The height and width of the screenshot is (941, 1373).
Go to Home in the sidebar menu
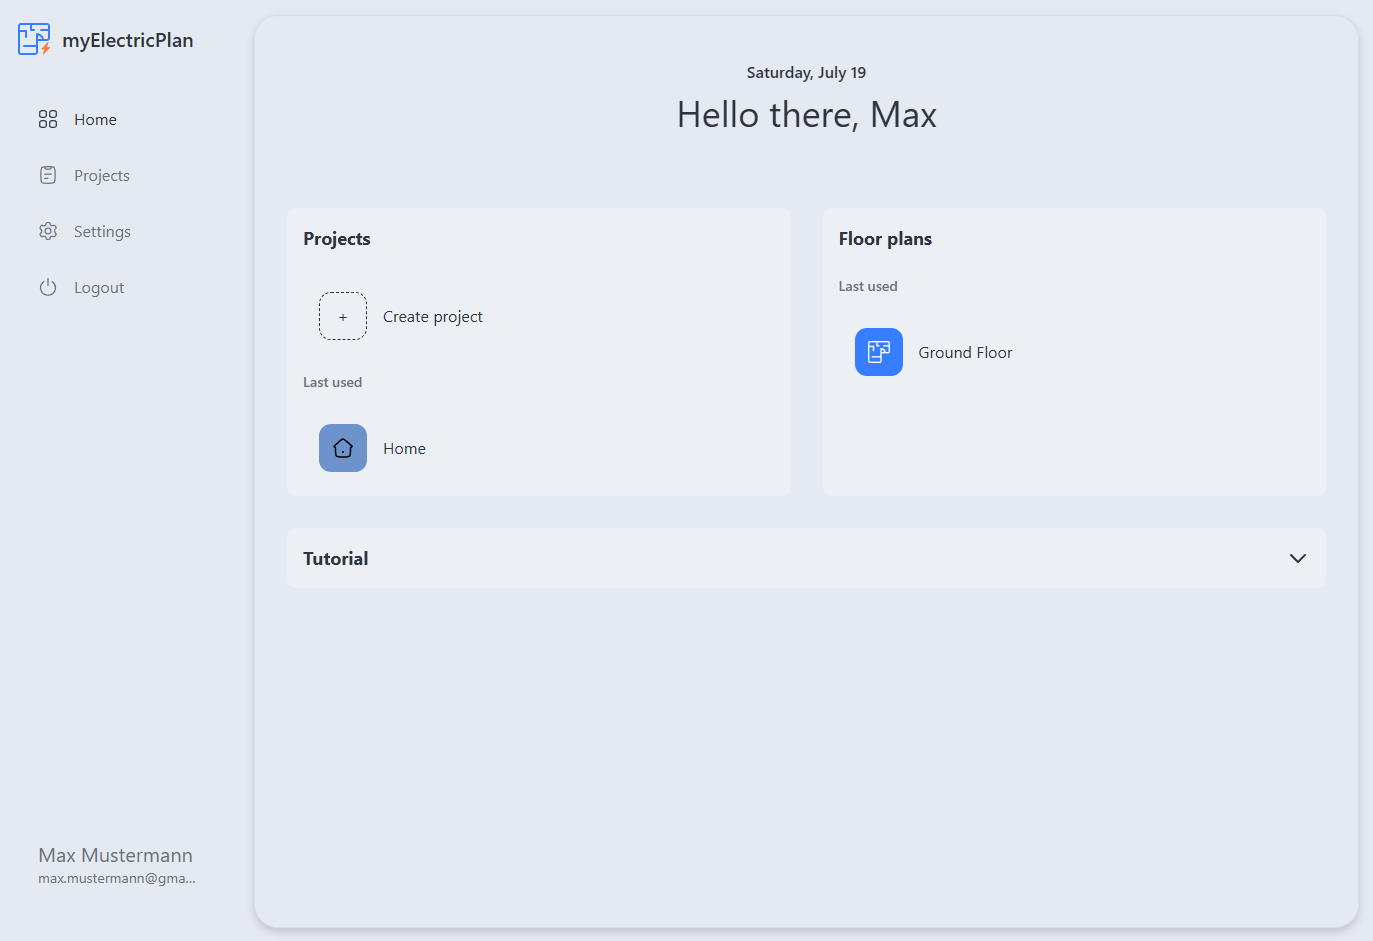[x=95, y=119]
